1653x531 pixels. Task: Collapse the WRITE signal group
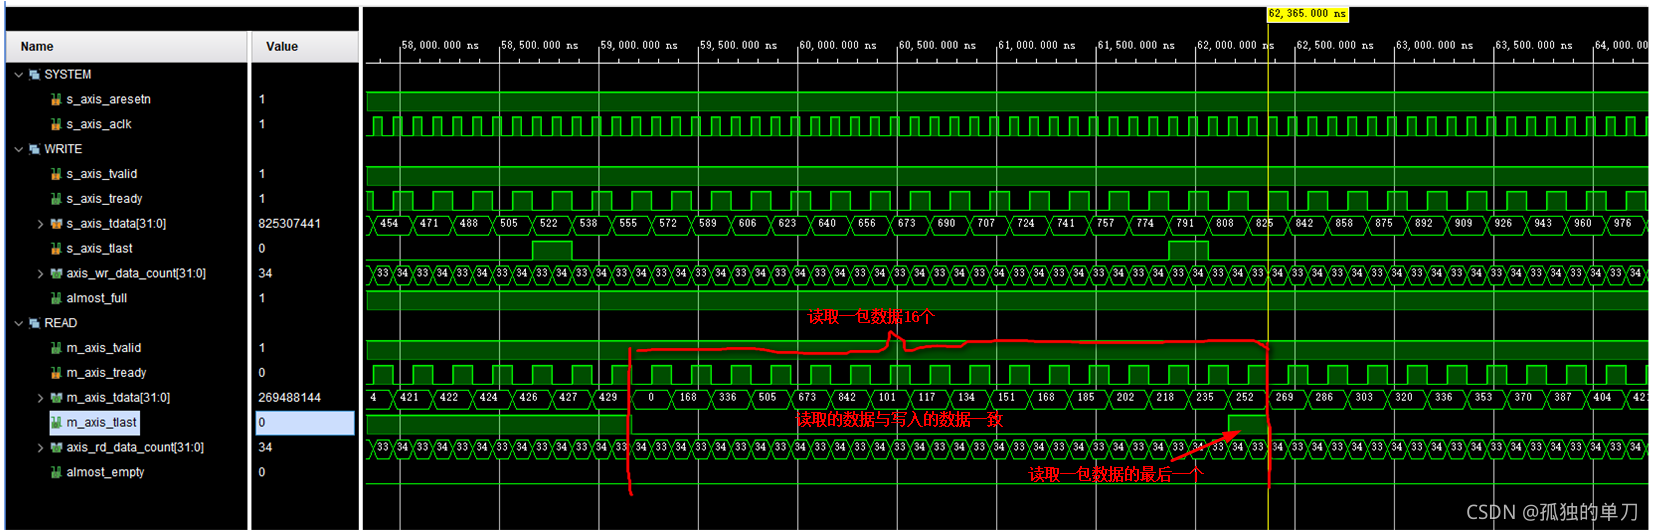[18, 149]
